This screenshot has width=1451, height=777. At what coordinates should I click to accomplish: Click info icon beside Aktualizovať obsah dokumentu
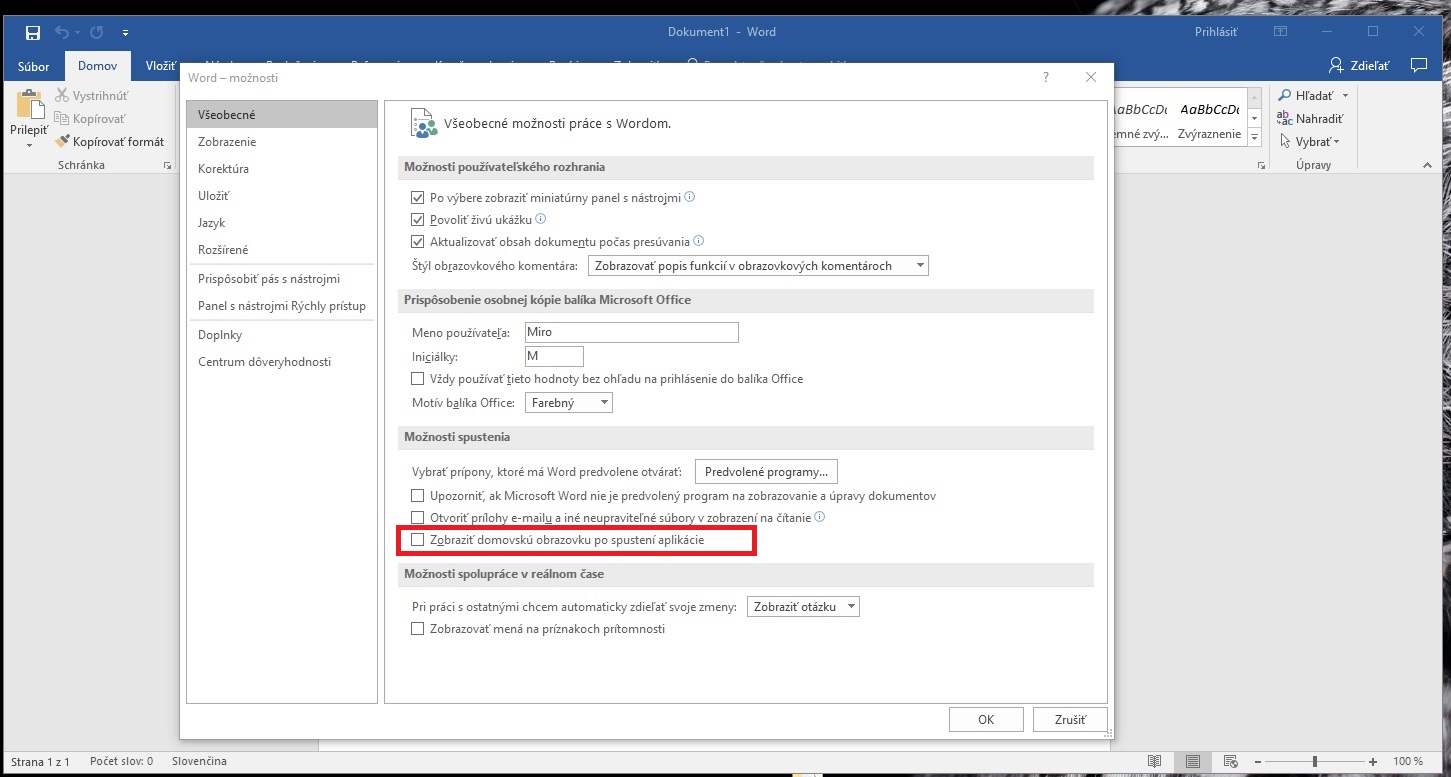699,241
